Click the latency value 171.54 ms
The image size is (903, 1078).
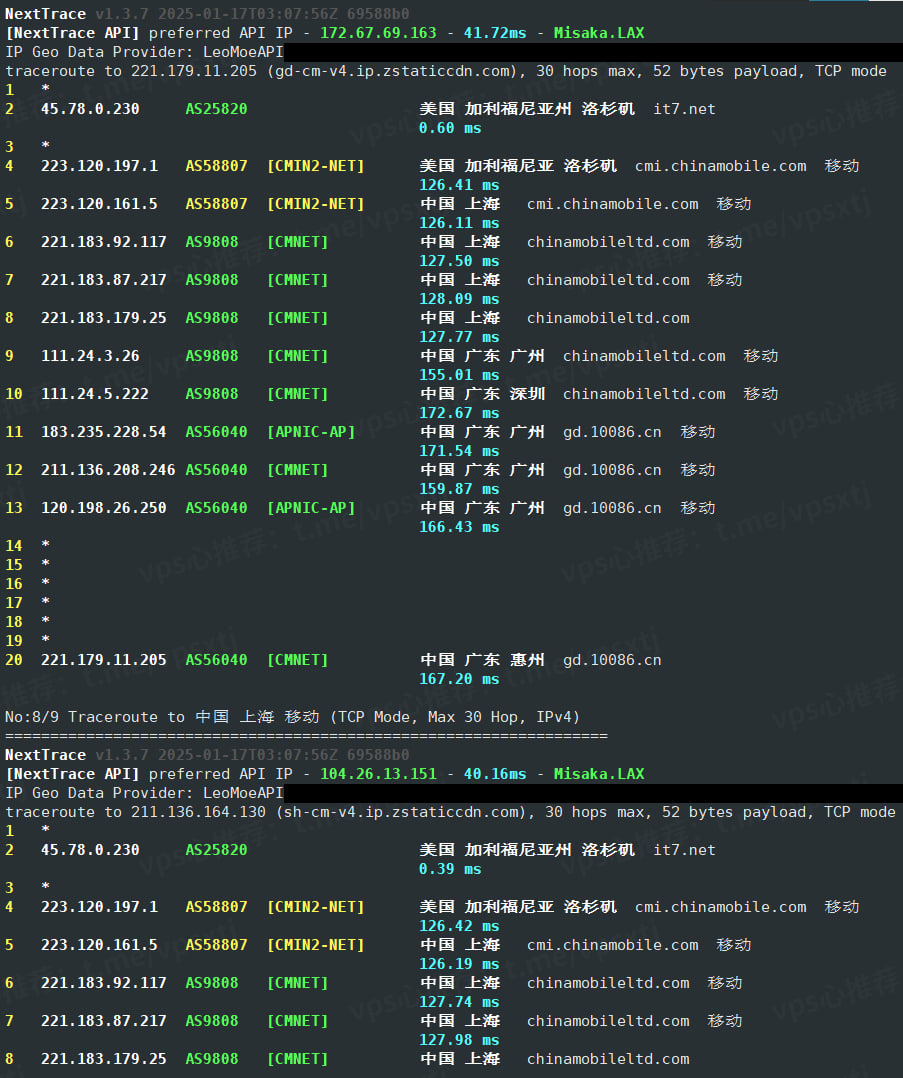click(459, 451)
